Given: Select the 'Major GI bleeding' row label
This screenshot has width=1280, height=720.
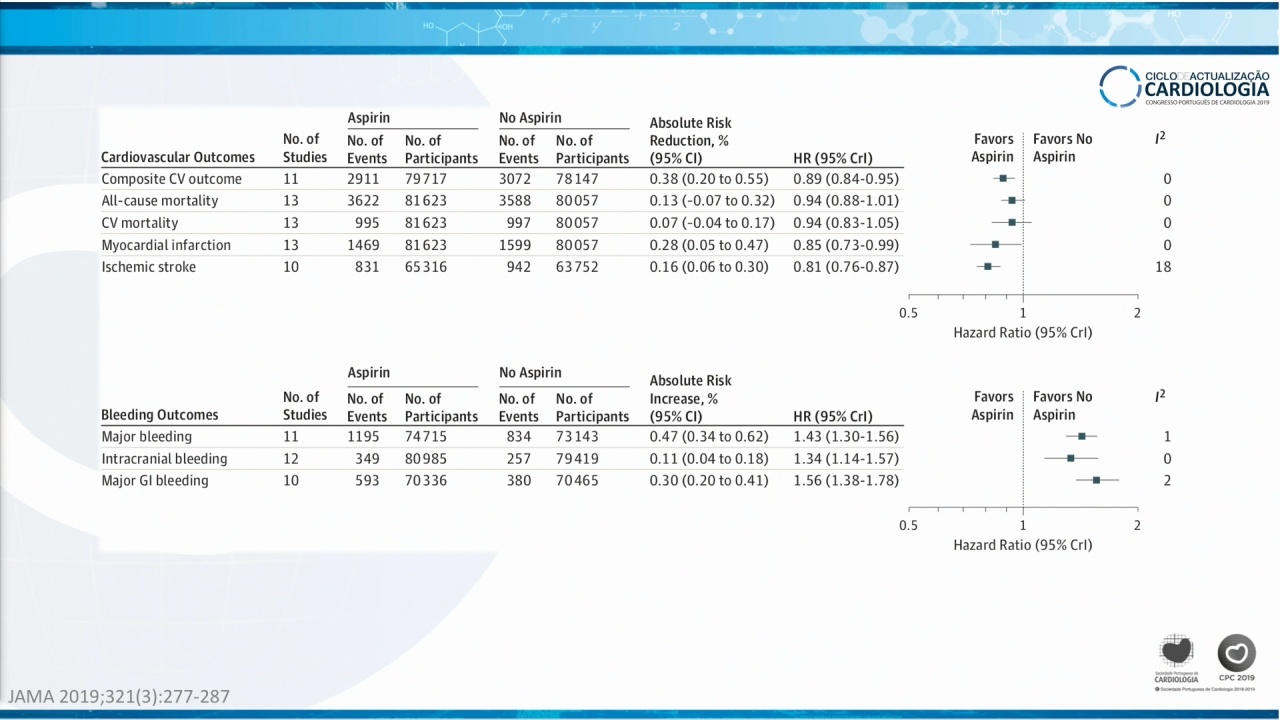Looking at the screenshot, I should click(155, 481).
